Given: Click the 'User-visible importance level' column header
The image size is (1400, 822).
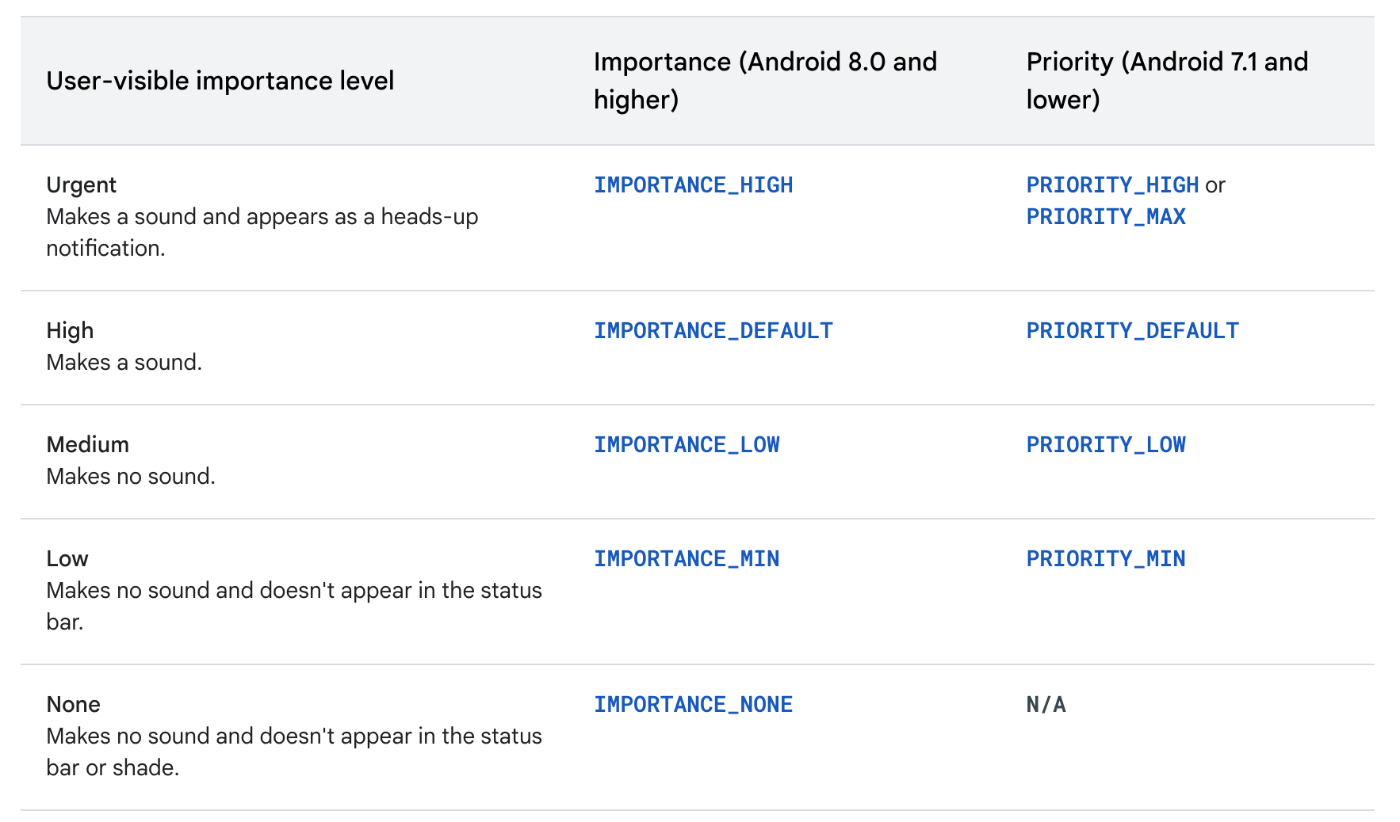Looking at the screenshot, I should [220, 81].
